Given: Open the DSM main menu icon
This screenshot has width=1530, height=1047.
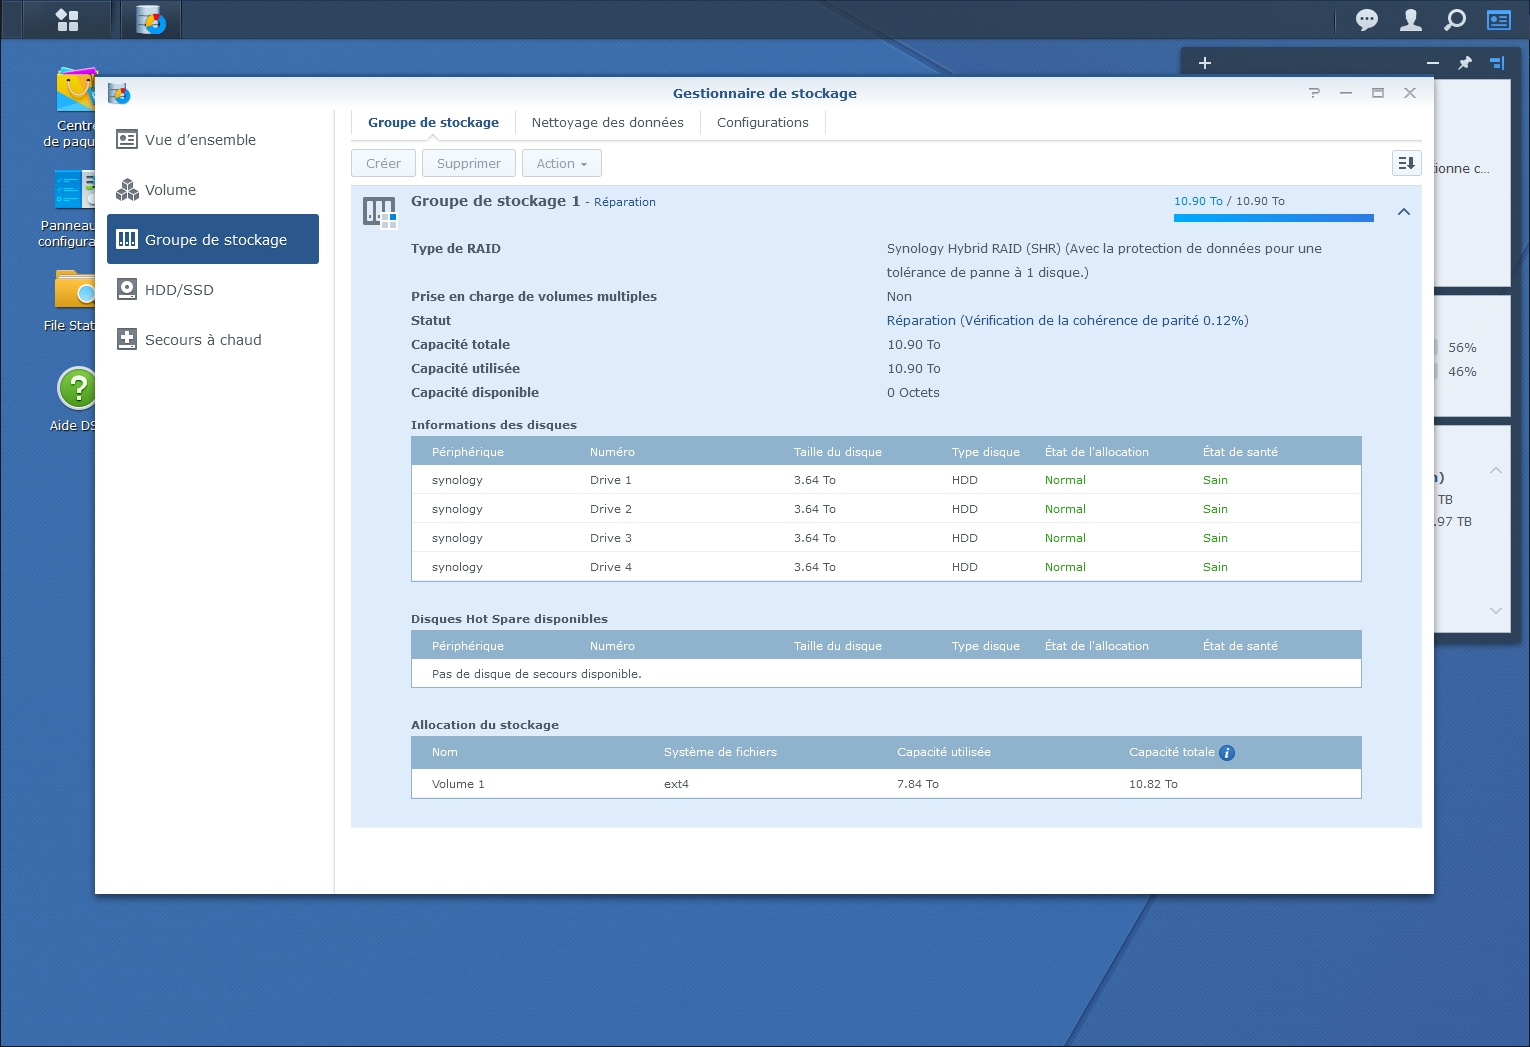Looking at the screenshot, I should (67, 20).
